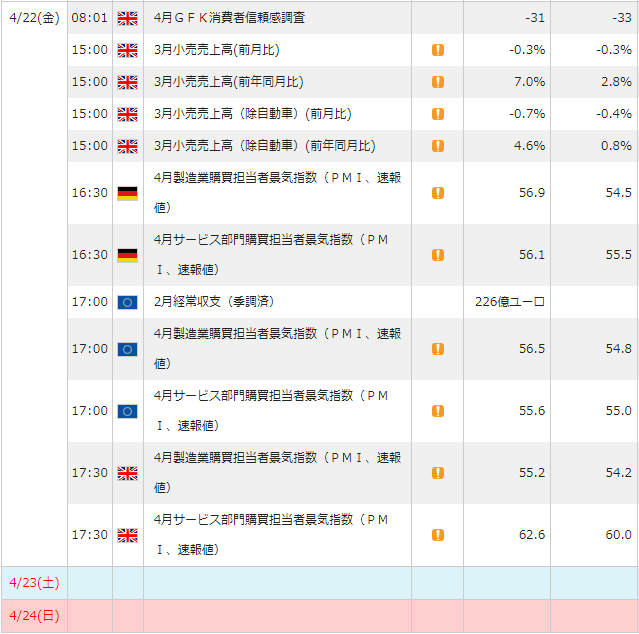Click EU flag in 17:00 製造業PMI row
Viewport: 639px width, 634px height.
click(128, 350)
